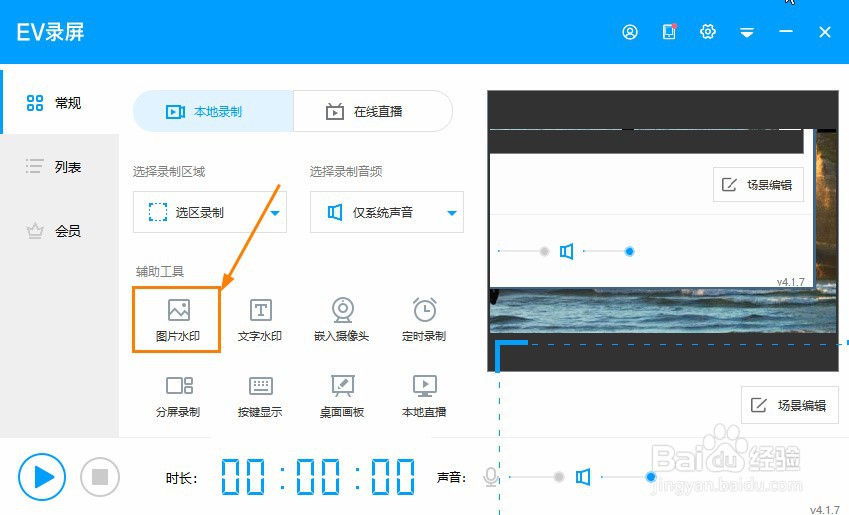Screen dimensions: 849x515
Task: Select the 本地录制 mode tab
Action: pos(213,112)
